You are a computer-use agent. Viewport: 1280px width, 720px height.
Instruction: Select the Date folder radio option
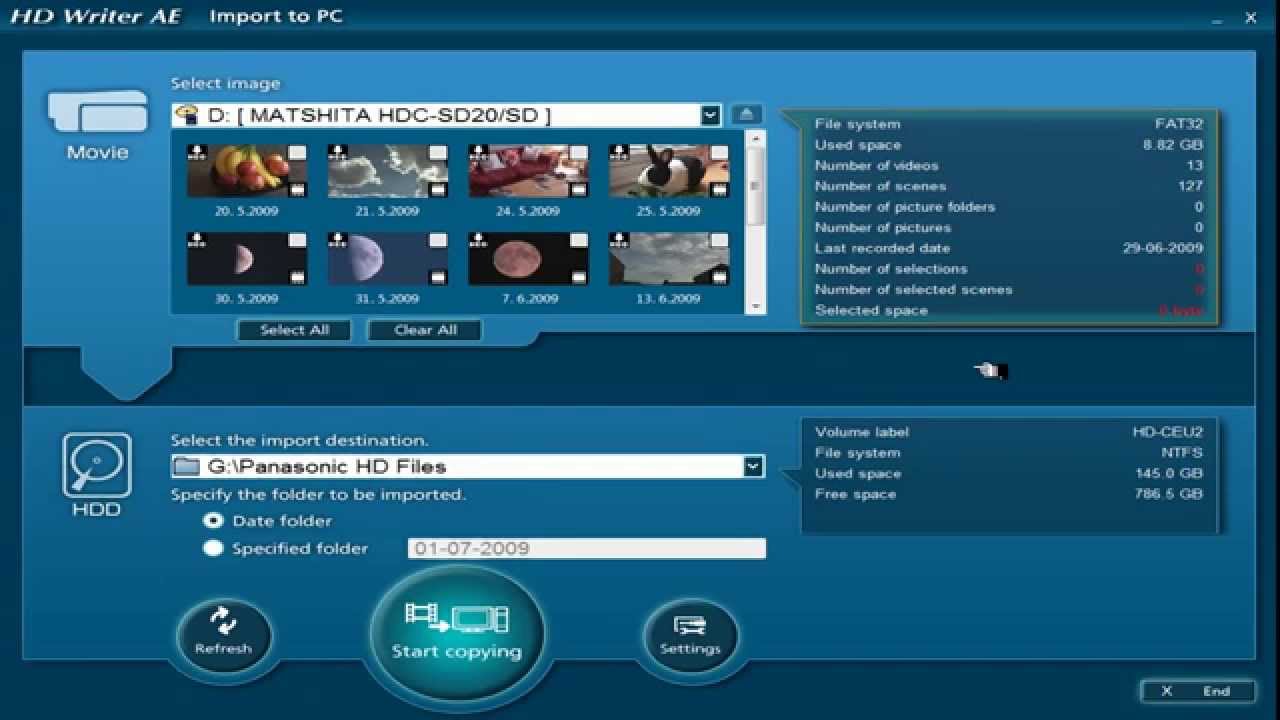213,520
